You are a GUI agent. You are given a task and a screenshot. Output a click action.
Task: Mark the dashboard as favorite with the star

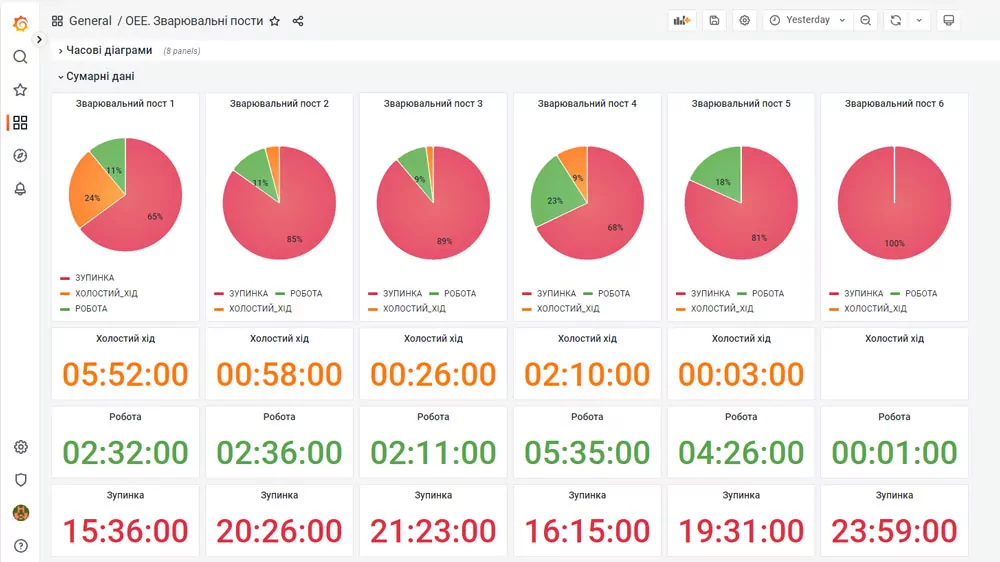coord(275,21)
